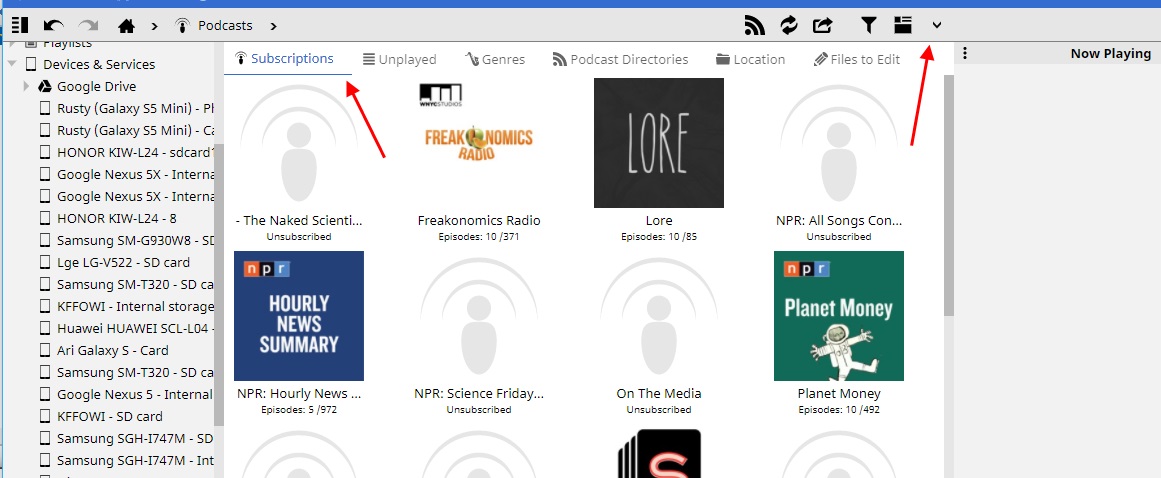1161x478 pixels.
Task: Switch to the Unplayed tab
Action: 399,59
